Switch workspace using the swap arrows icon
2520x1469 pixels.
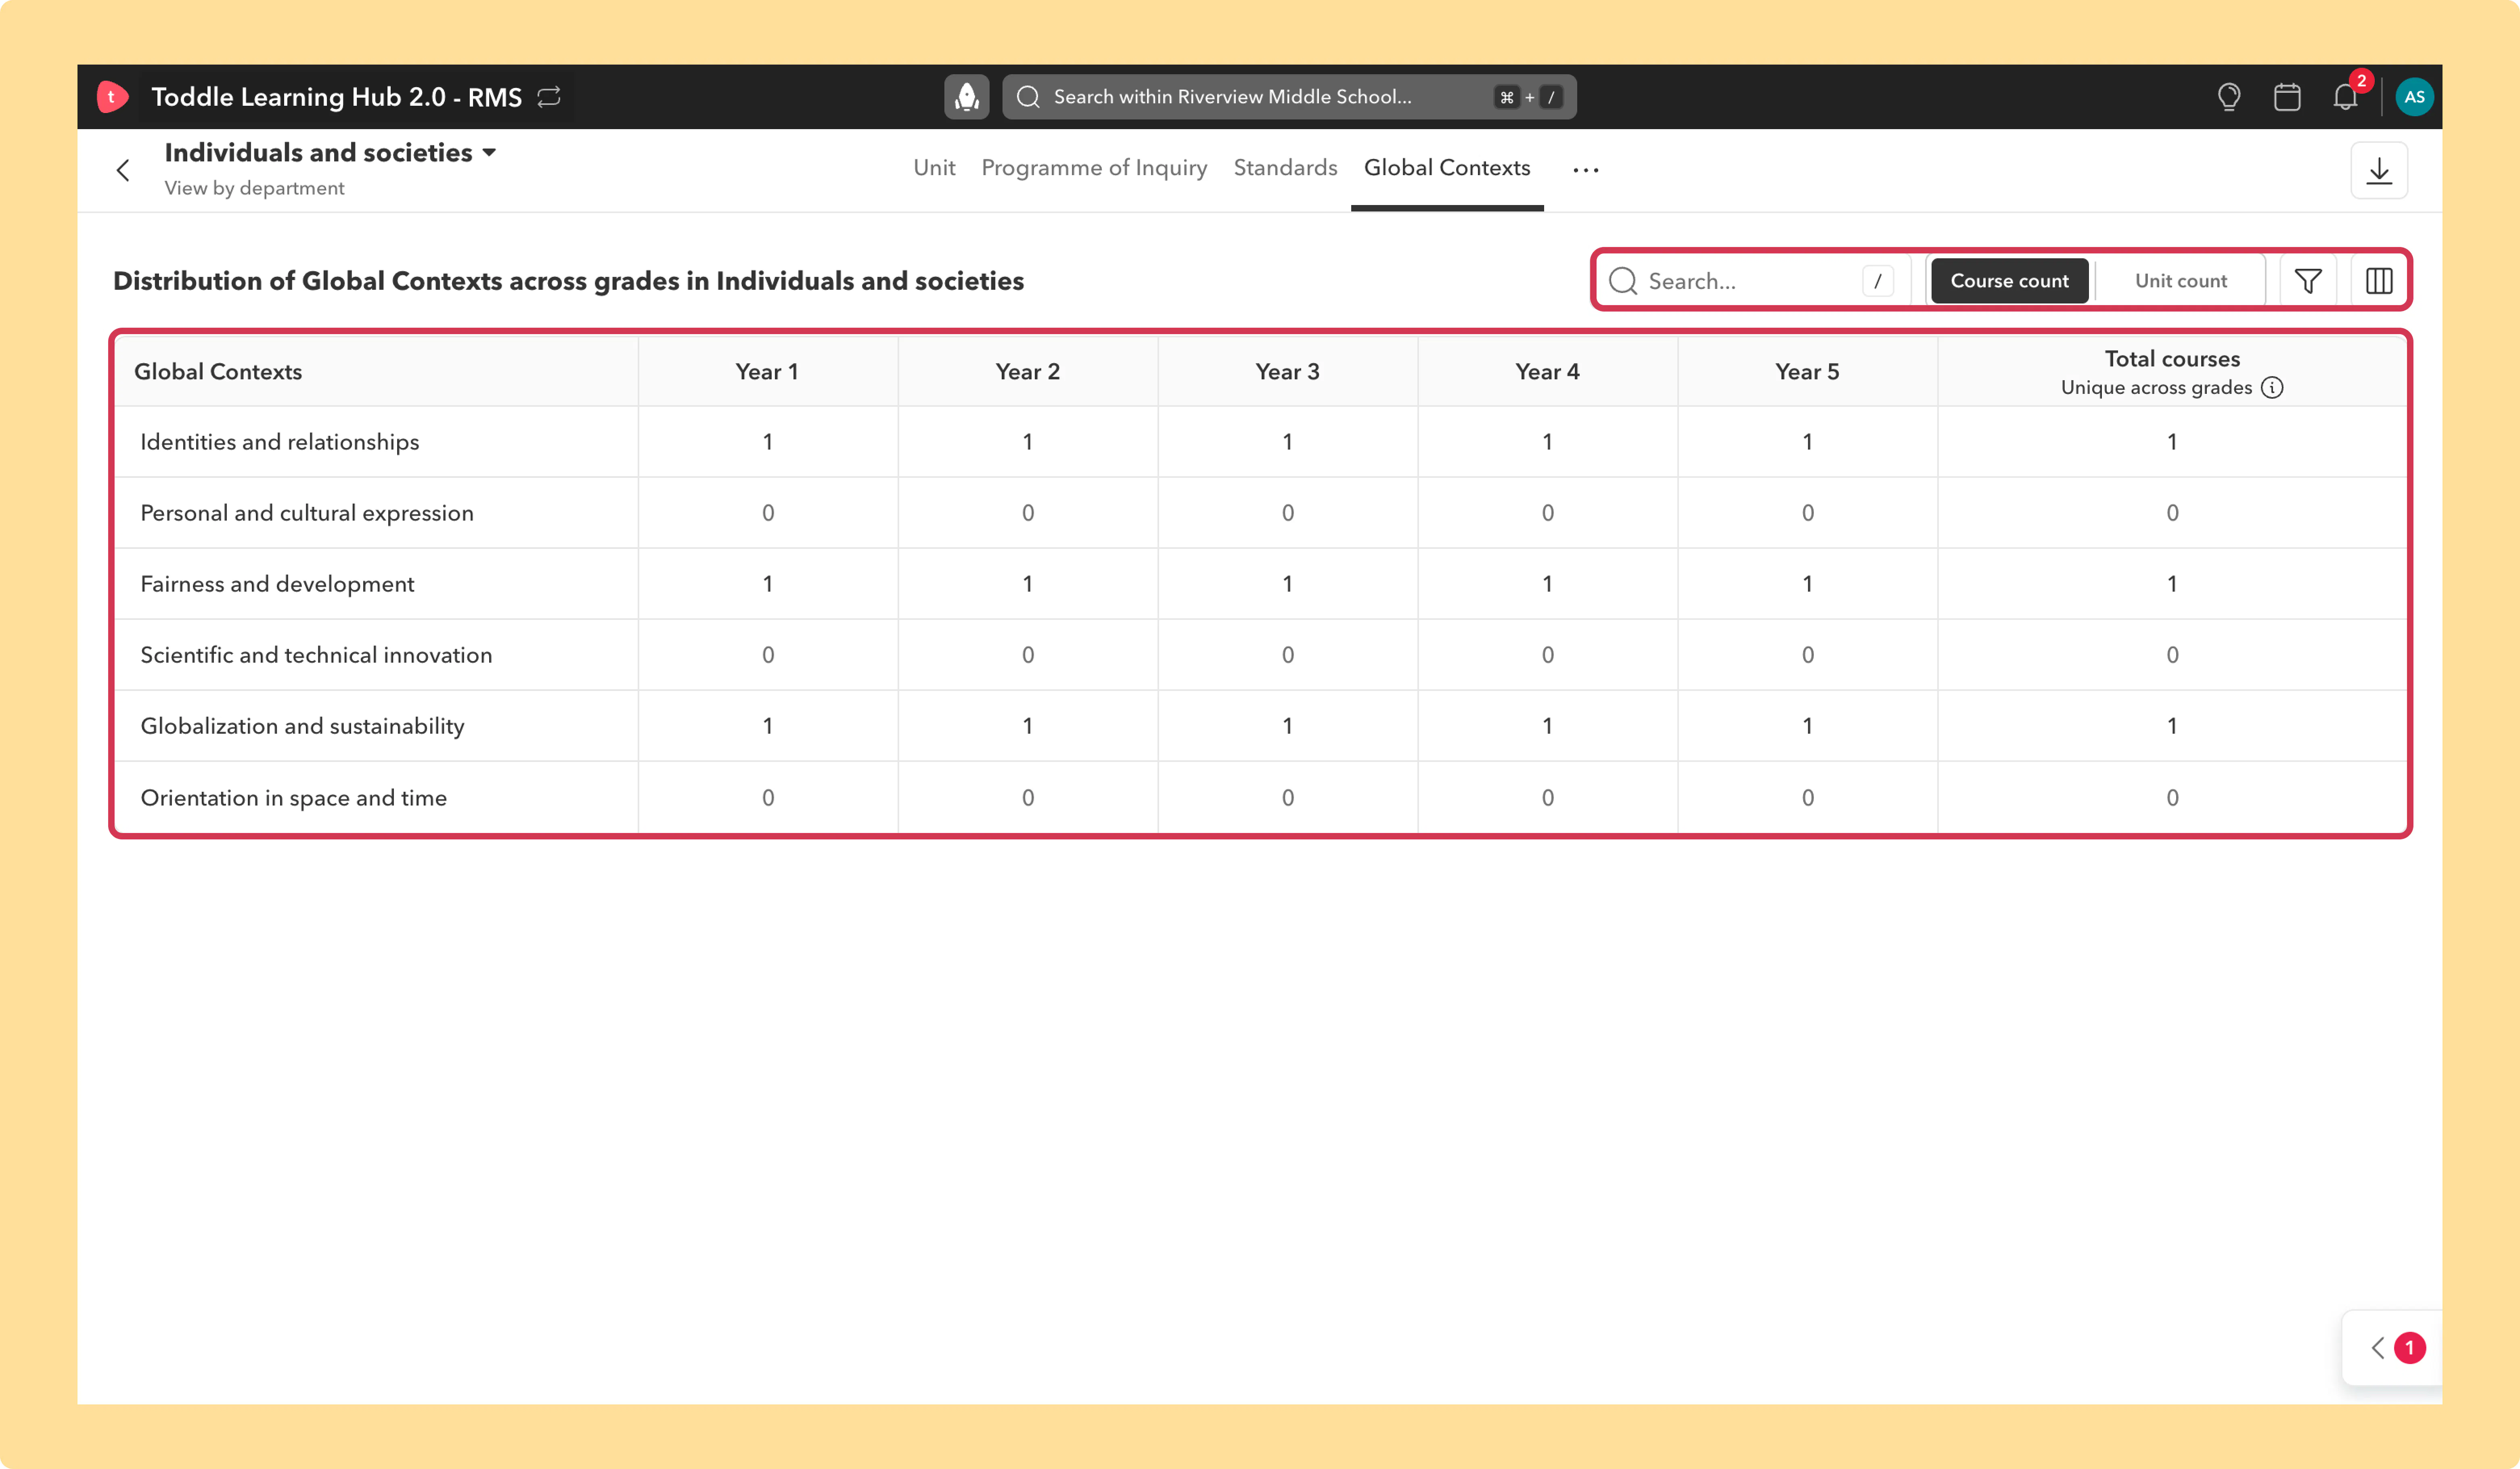click(x=549, y=97)
